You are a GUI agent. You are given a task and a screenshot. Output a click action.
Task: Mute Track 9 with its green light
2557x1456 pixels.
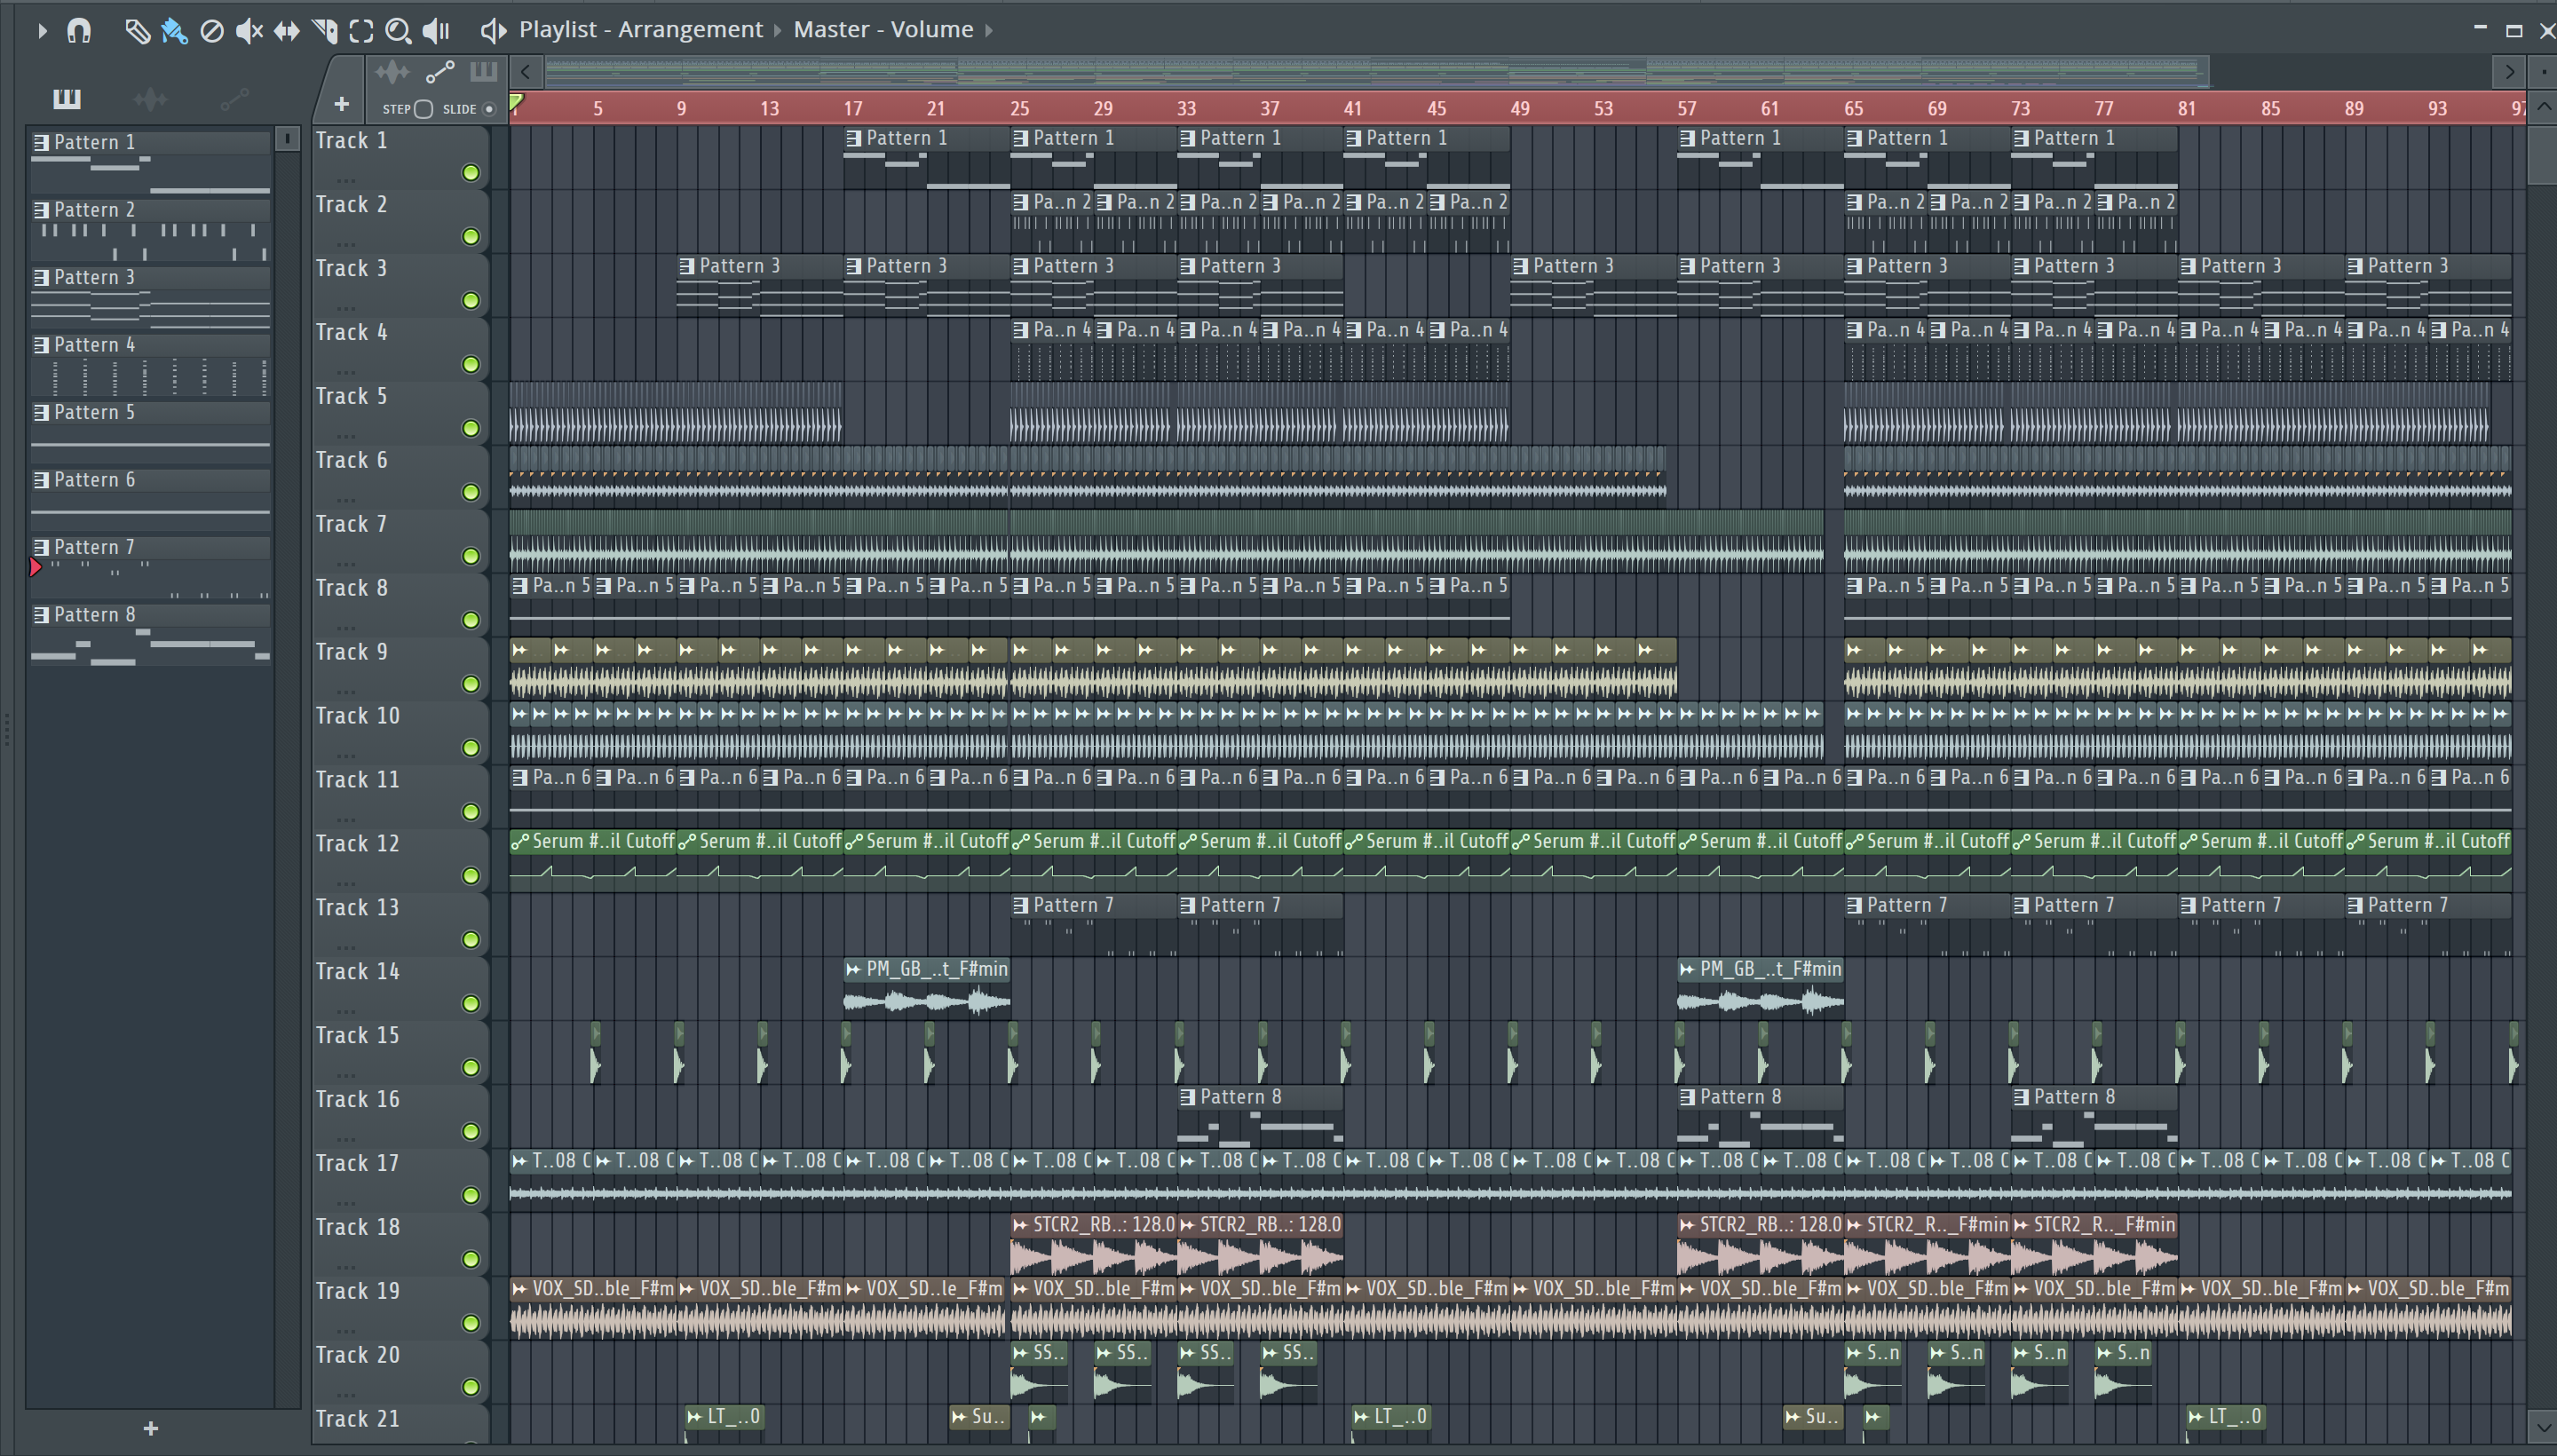point(471,685)
